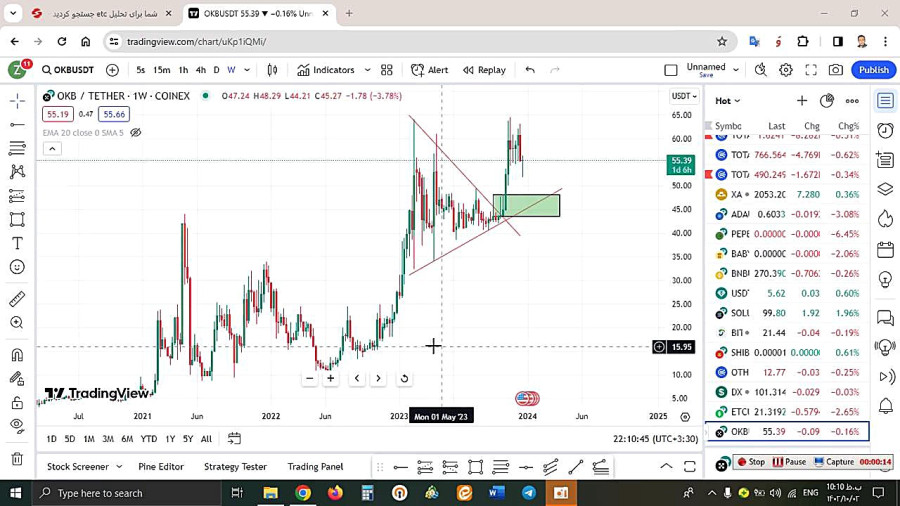Toggle stay in drawing mode
This screenshot has width=900, height=506.
click(17, 379)
